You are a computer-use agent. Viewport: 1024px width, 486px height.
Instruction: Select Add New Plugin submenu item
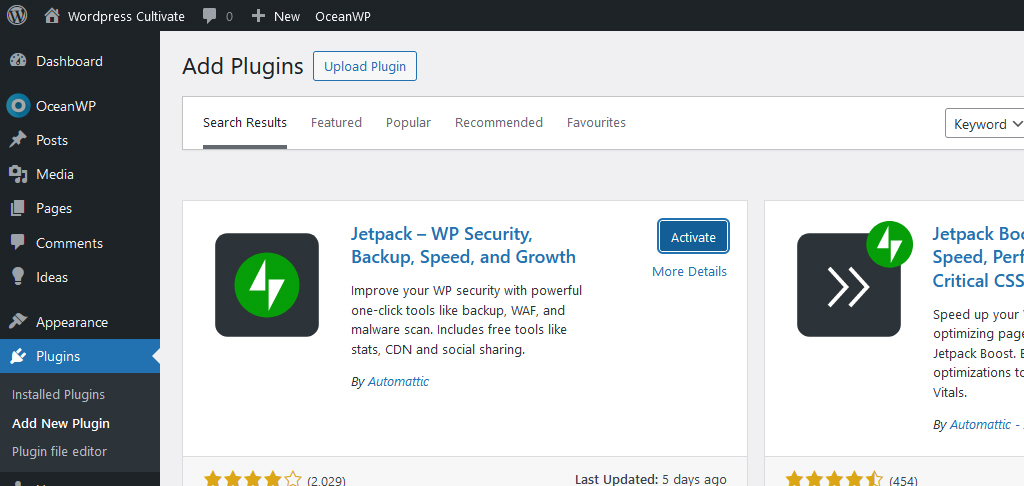[61, 423]
